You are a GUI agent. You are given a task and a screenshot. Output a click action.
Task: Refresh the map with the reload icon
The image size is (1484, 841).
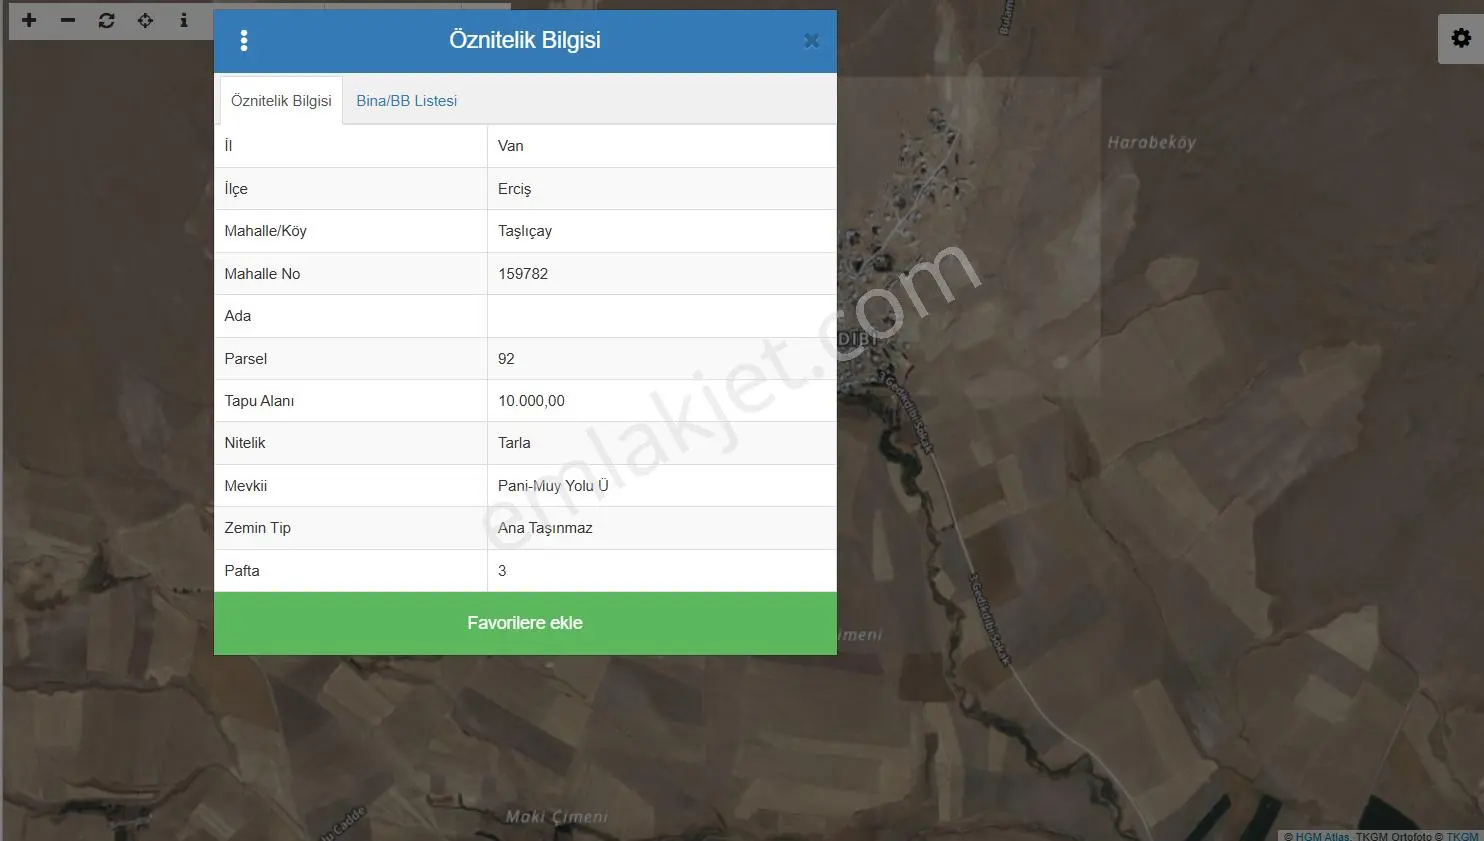pos(107,20)
